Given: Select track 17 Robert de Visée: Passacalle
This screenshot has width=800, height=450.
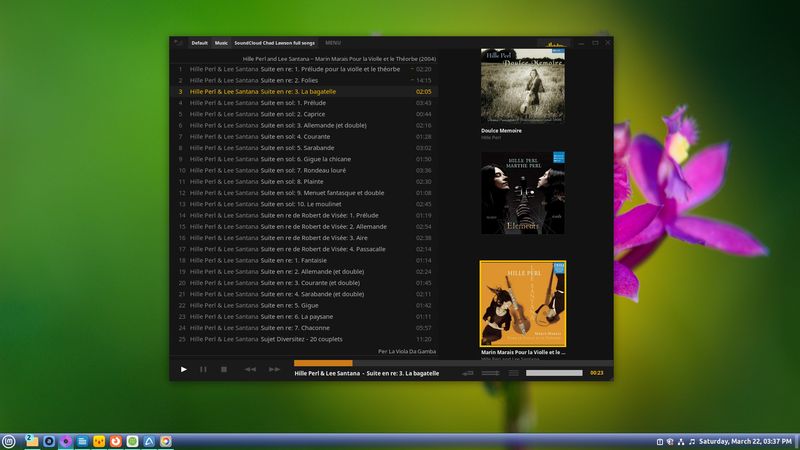Looking at the screenshot, I should coord(305,249).
